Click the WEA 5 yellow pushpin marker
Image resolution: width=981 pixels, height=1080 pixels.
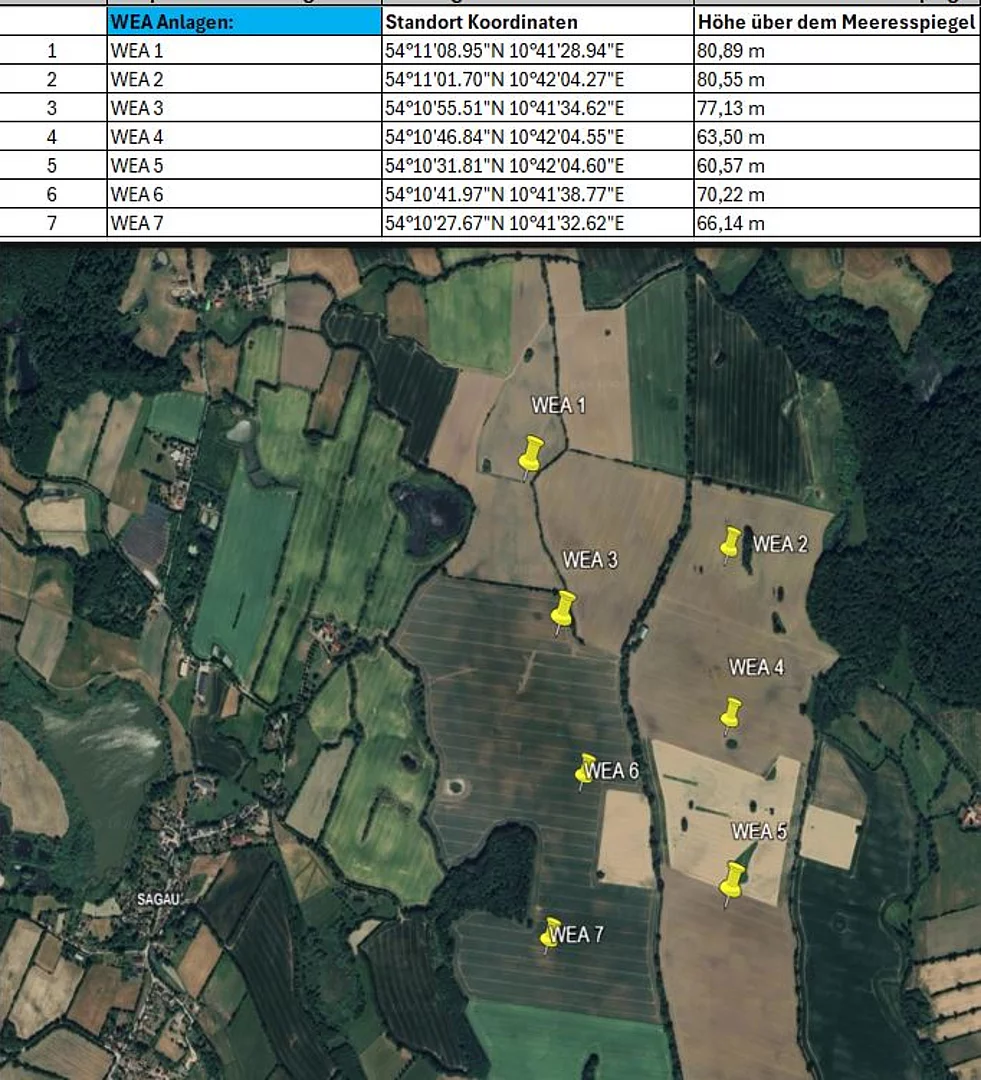tap(734, 880)
